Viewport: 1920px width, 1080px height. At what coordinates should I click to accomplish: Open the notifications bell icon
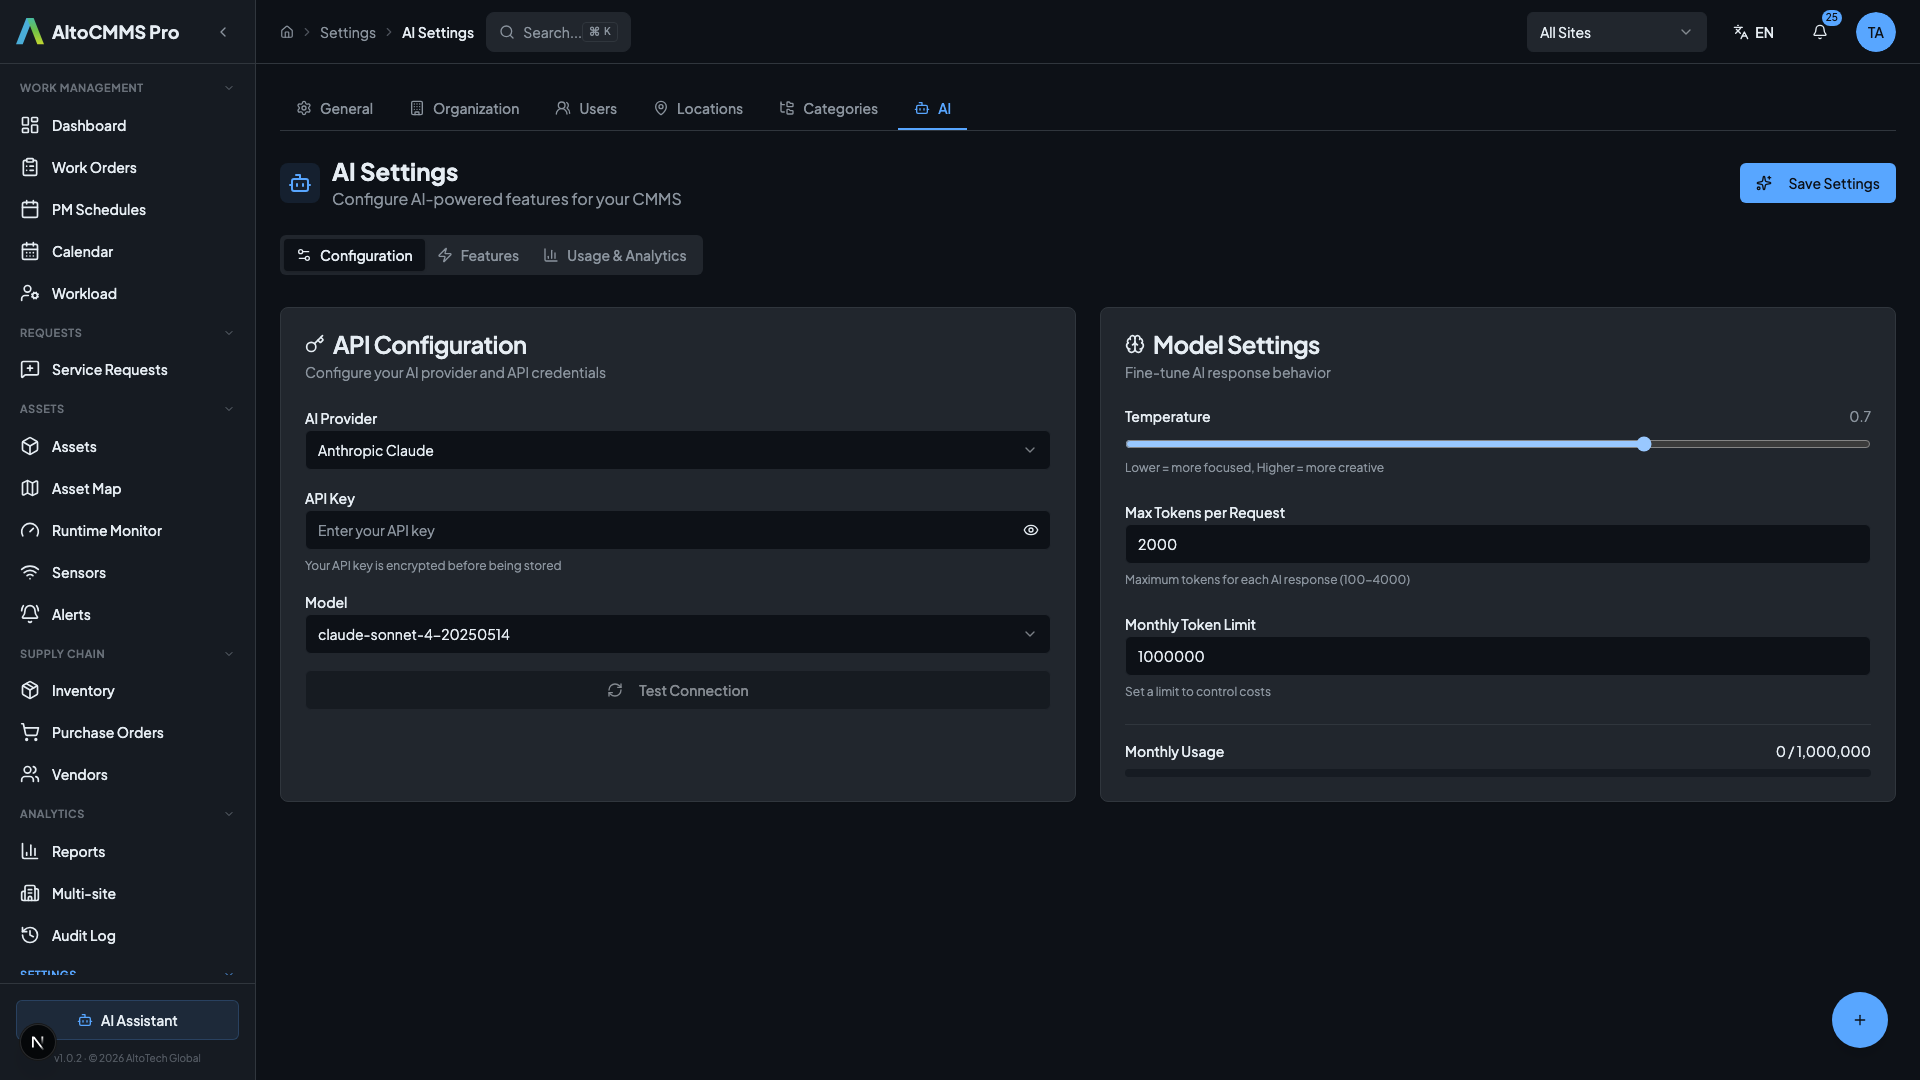point(1819,32)
